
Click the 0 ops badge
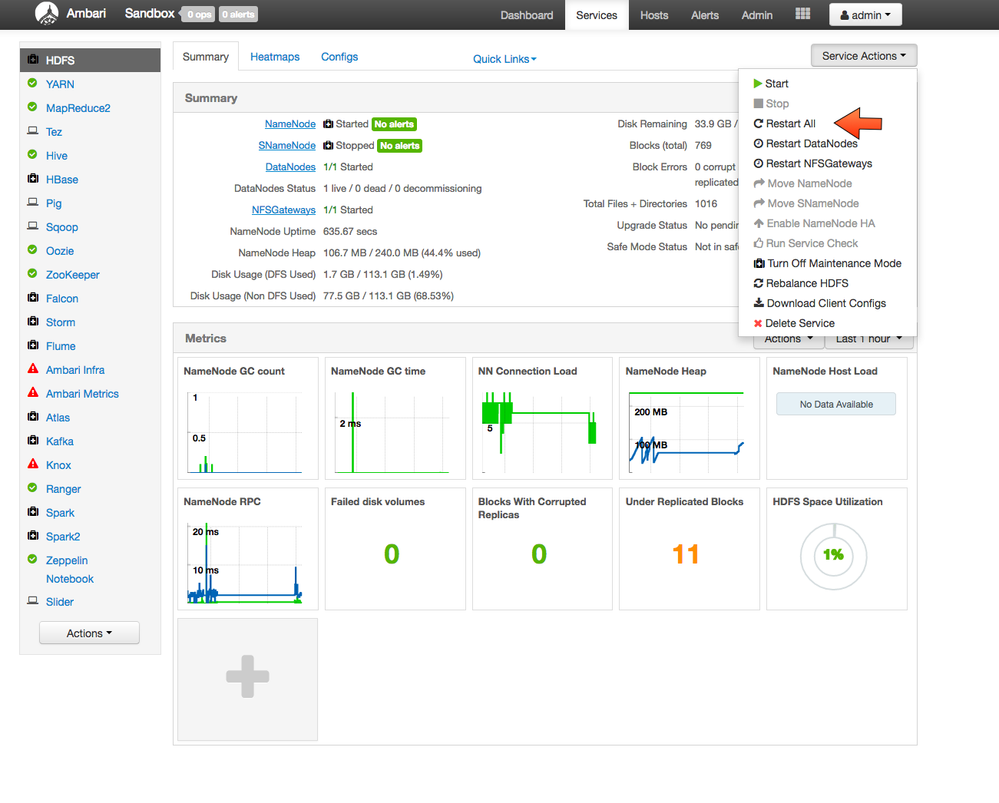199,14
